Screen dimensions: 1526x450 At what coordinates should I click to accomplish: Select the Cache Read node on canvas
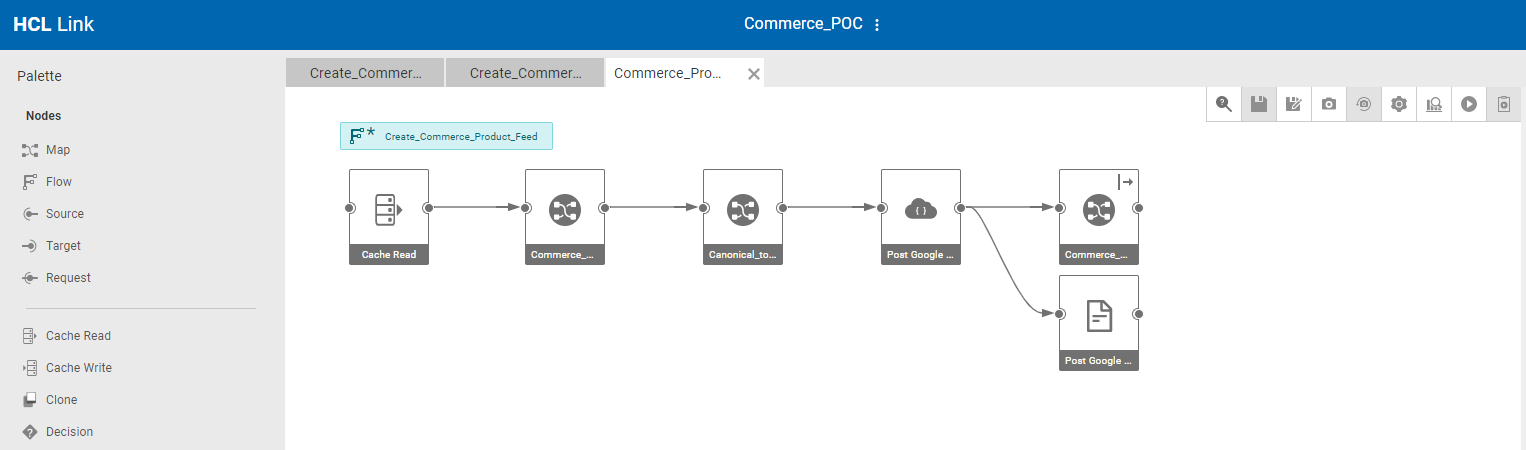click(389, 217)
